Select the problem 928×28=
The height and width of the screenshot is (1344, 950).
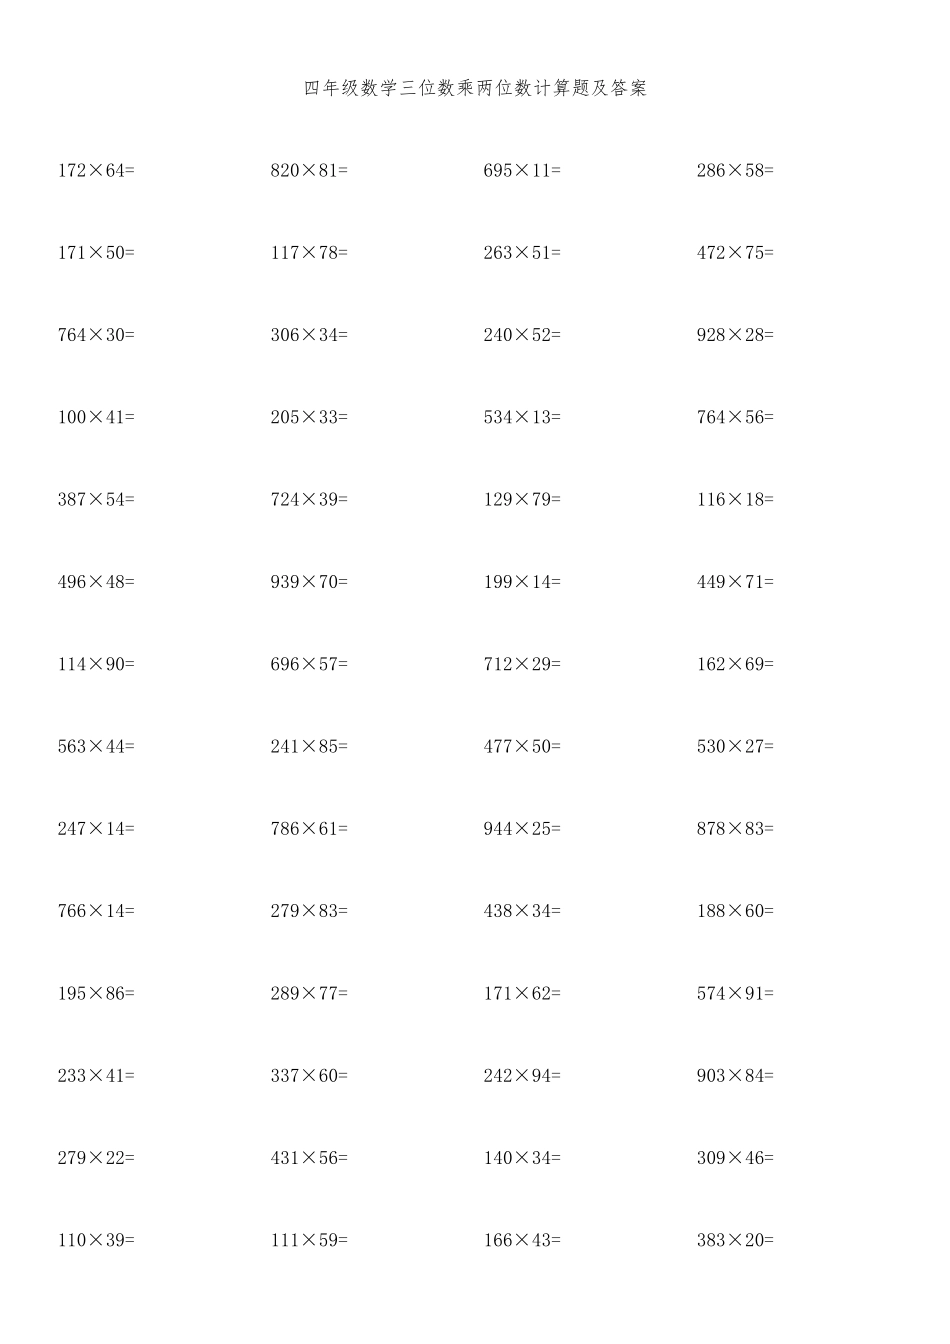point(735,335)
